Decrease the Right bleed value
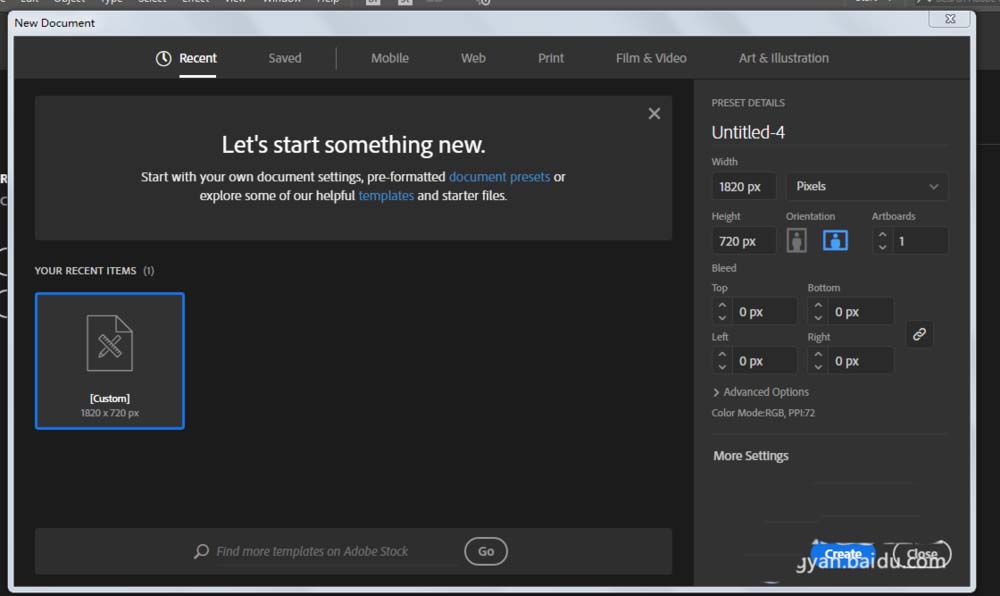The image size is (1000, 596). [818, 367]
